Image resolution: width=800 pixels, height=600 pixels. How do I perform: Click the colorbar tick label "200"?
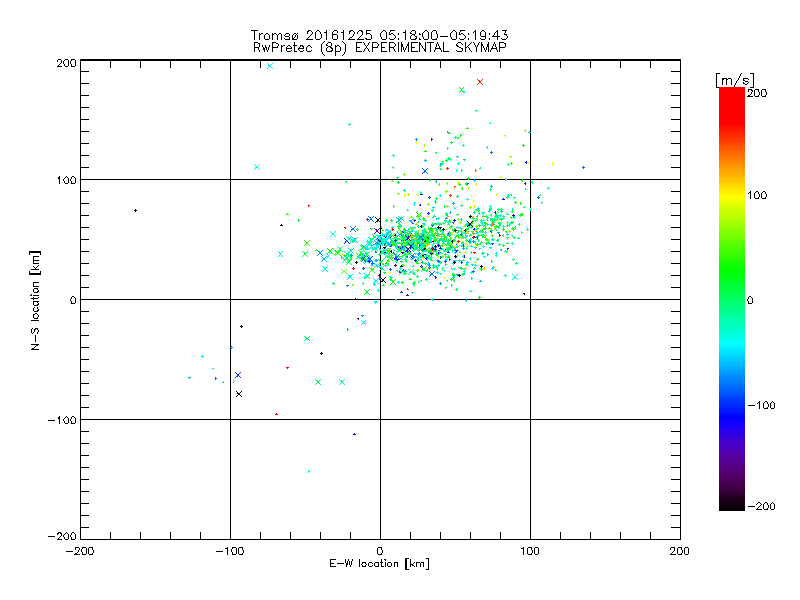click(757, 93)
